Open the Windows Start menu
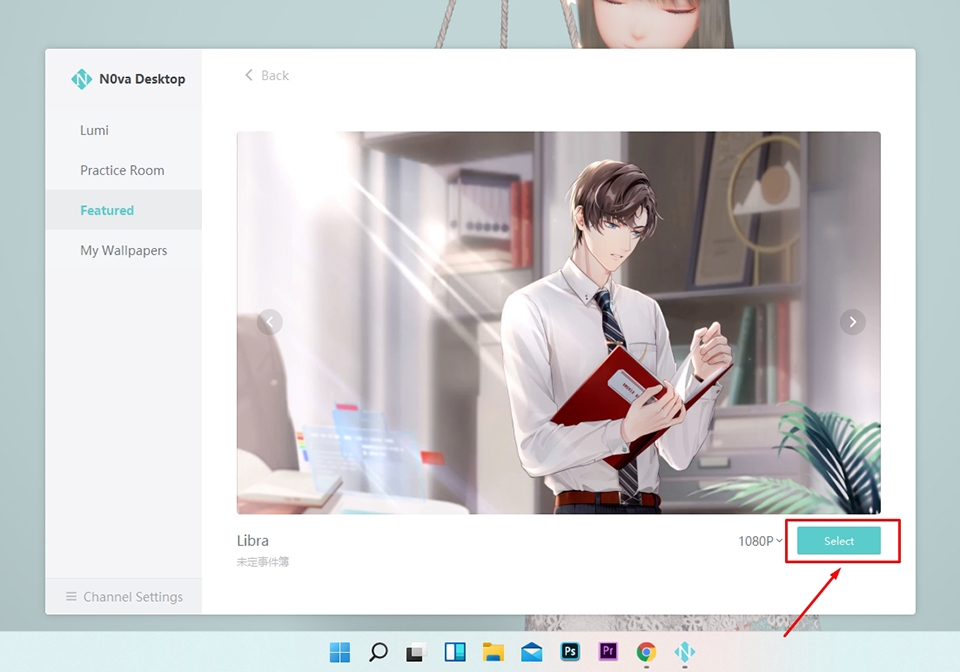960x672 pixels. pyautogui.click(x=340, y=652)
